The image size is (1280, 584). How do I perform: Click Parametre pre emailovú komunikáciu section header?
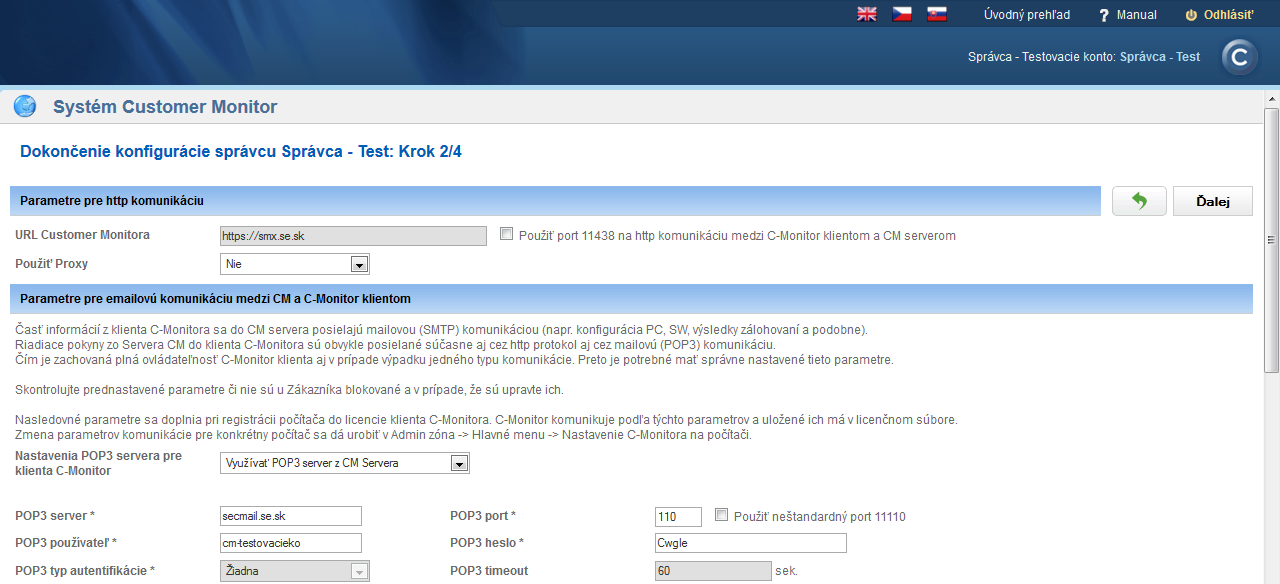coord(631,299)
